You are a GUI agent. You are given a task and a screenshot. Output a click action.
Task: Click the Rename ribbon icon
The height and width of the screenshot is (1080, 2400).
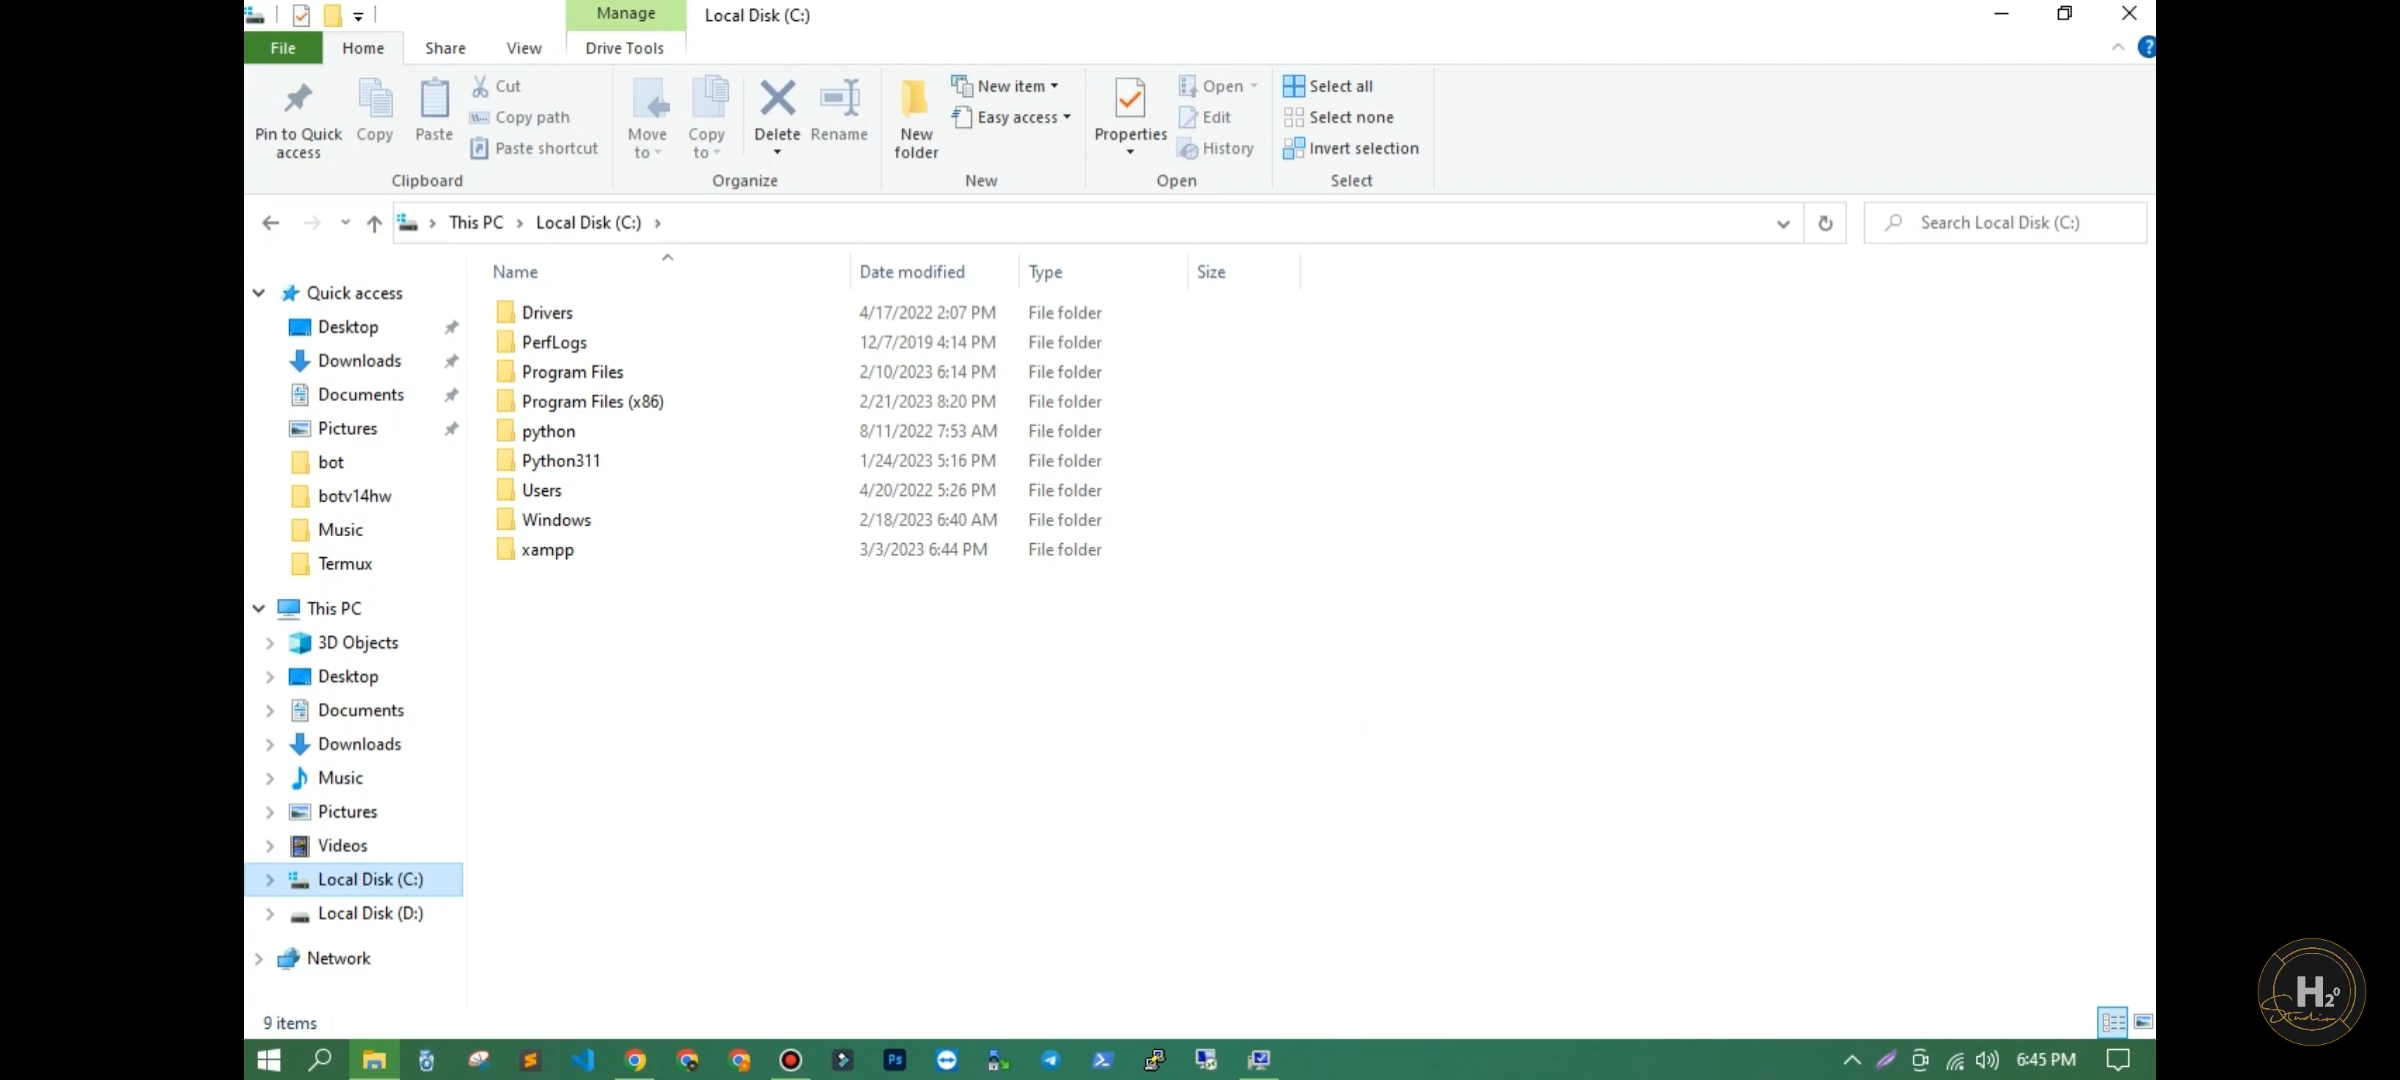pyautogui.click(x=839, y=98)
